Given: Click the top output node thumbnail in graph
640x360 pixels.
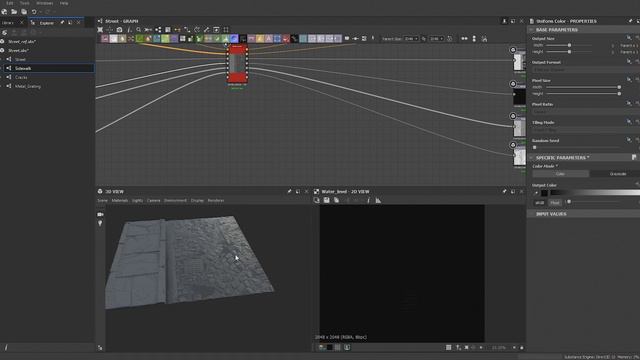Looking at the screenshot, I should 520,61.
